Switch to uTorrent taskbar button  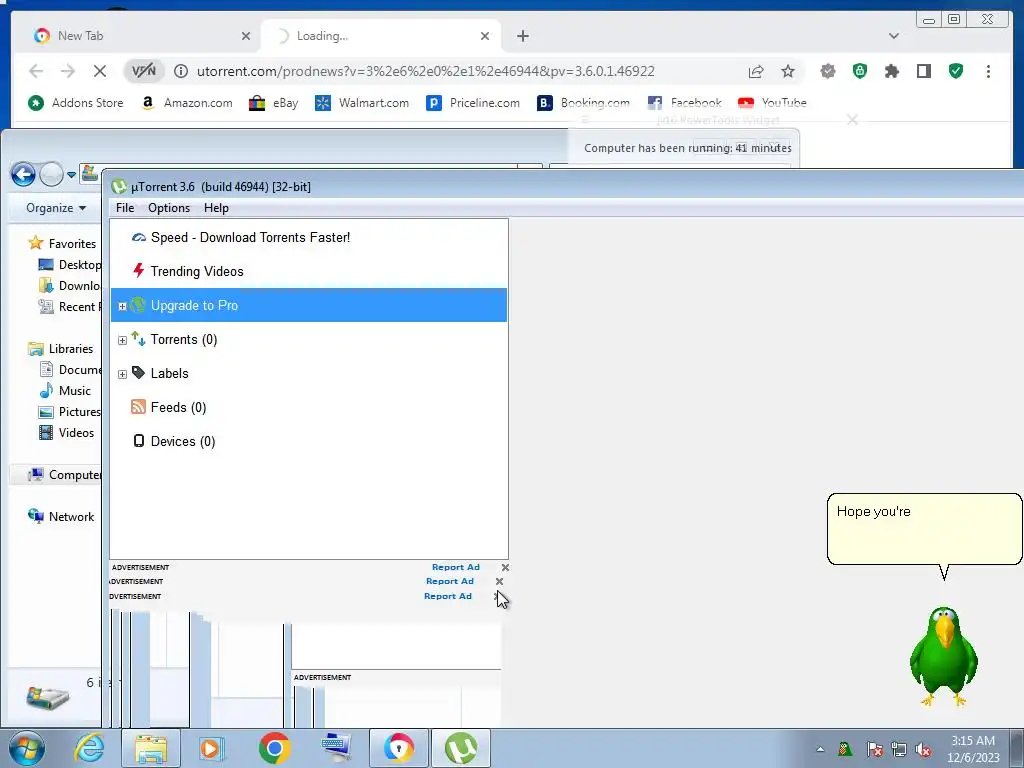pyautogui.click(x=460, y=748)
